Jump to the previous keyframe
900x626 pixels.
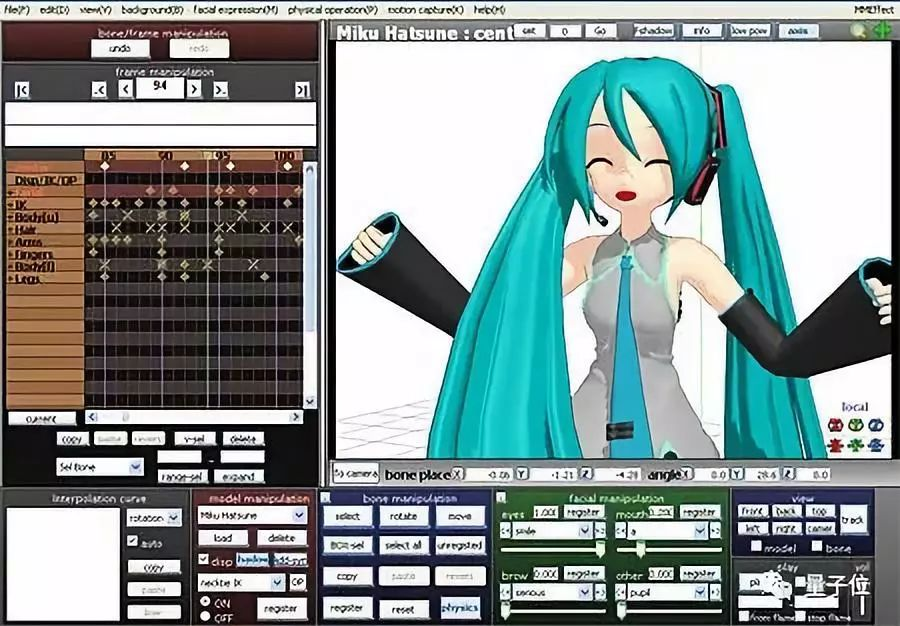pyautogui.click(x=99, y=90)
